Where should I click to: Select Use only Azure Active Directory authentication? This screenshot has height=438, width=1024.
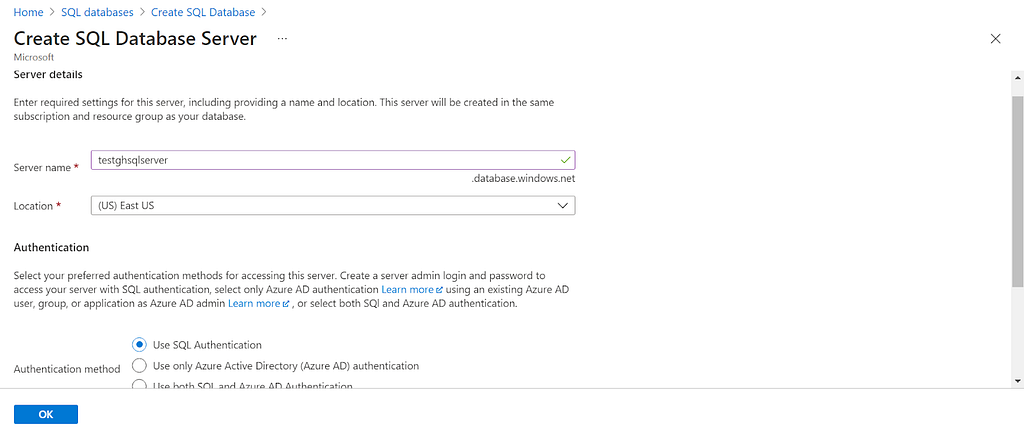tap(138, 365)
